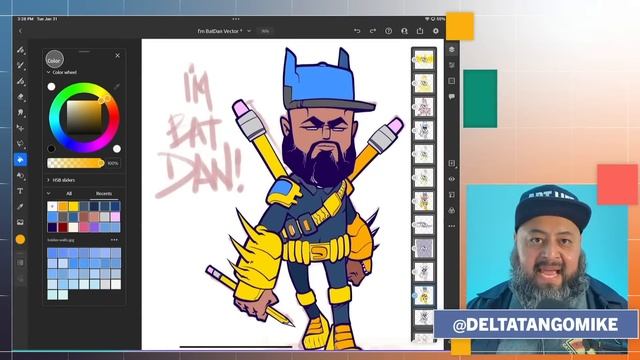
Task: Open the Layers panel icon
Action: (x=452, y=49)
